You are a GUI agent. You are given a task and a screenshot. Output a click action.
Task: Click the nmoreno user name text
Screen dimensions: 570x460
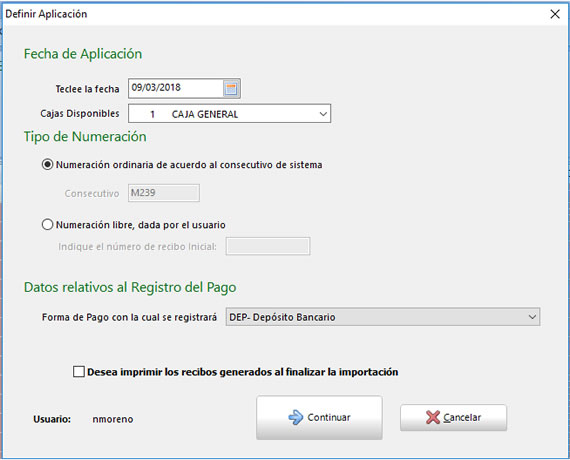(x=113, y=419)
